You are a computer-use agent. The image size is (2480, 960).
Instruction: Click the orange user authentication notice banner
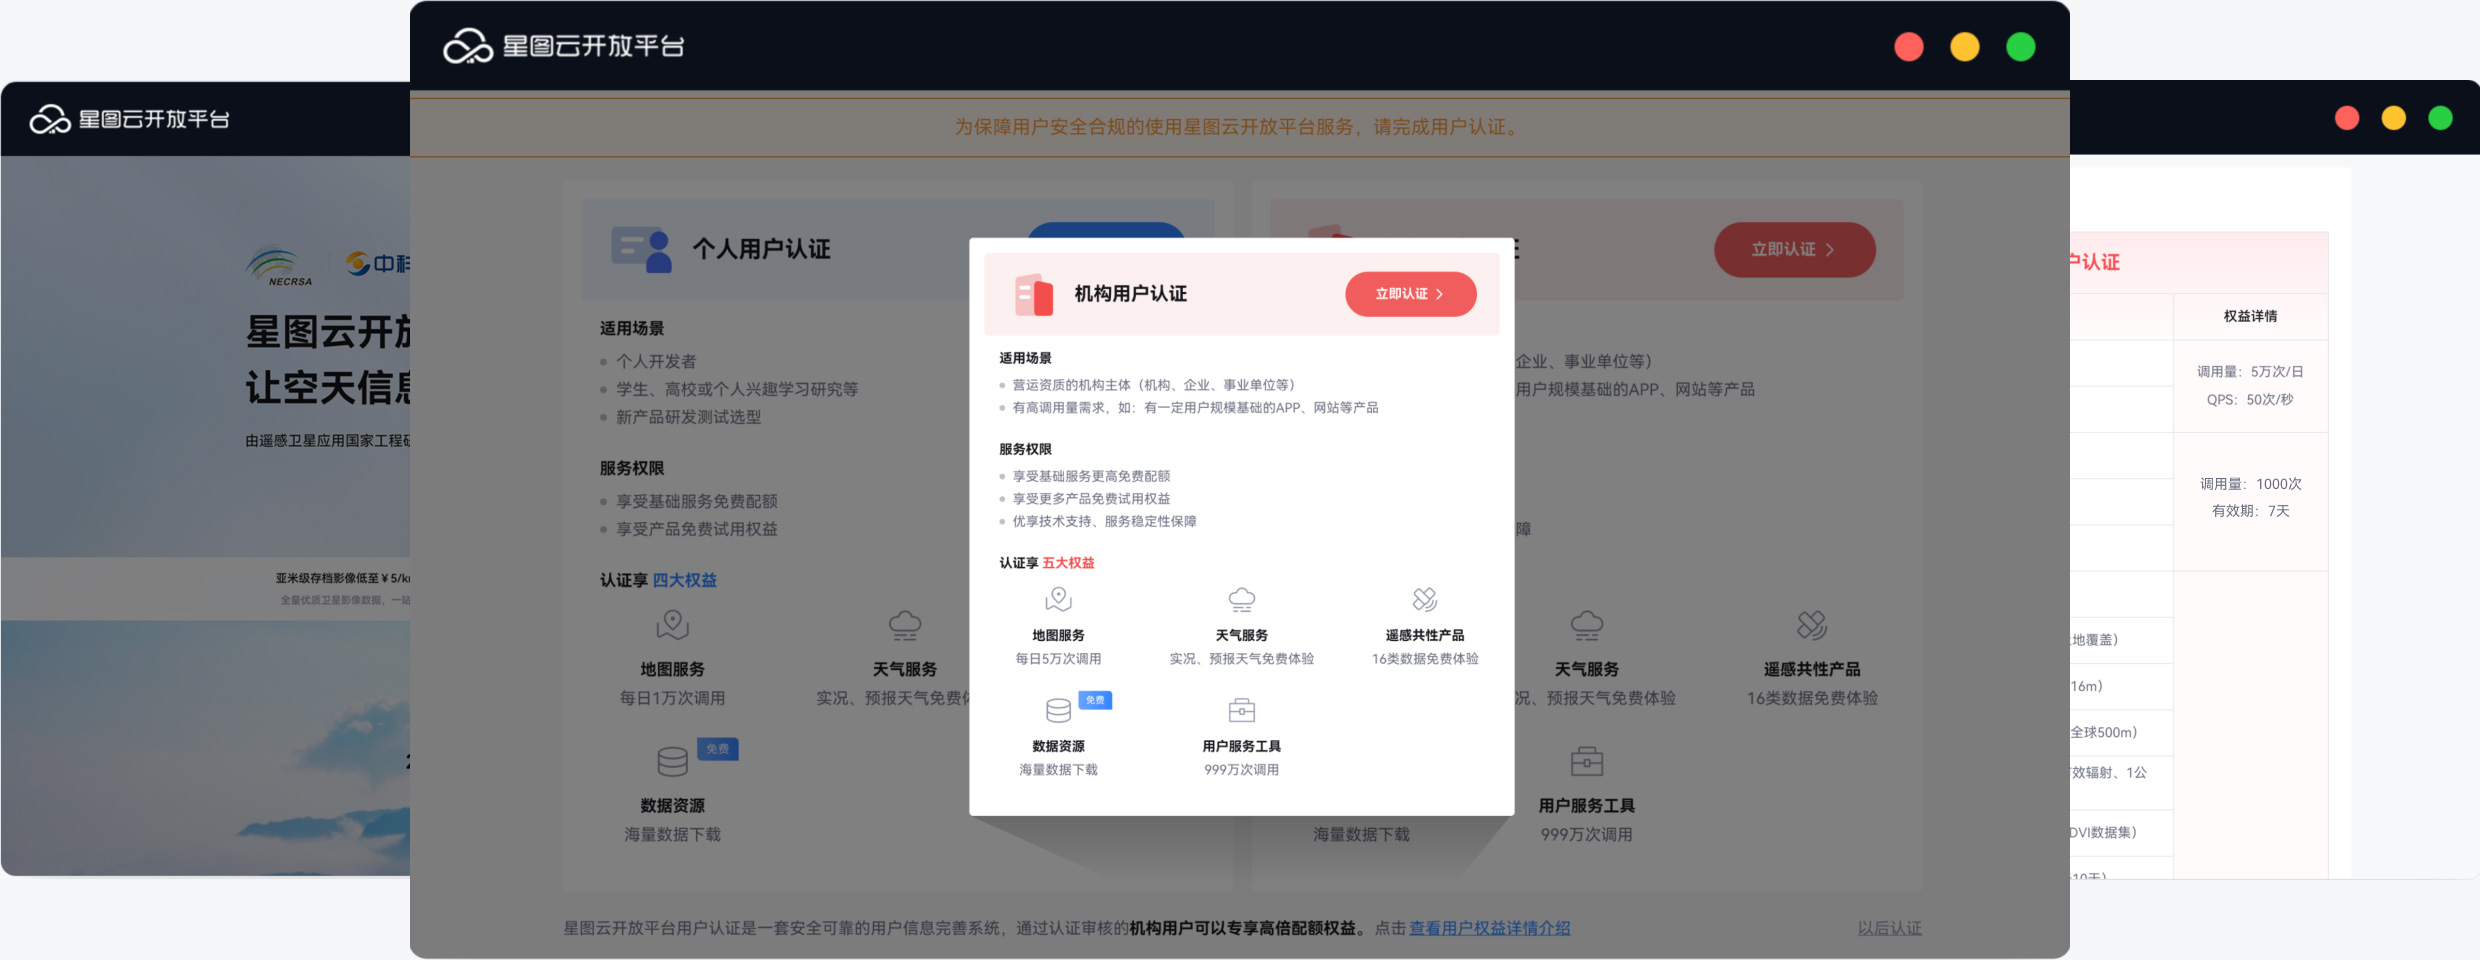tap(1238, 127)
